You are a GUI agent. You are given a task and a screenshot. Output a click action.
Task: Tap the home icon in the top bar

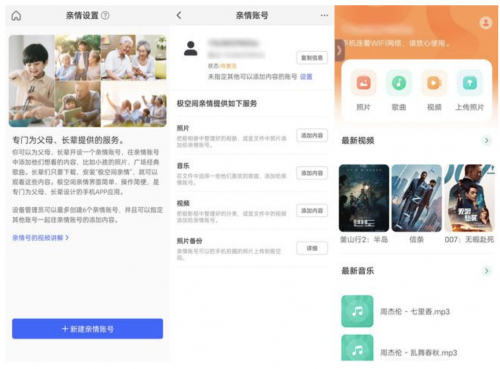[16, 15]
